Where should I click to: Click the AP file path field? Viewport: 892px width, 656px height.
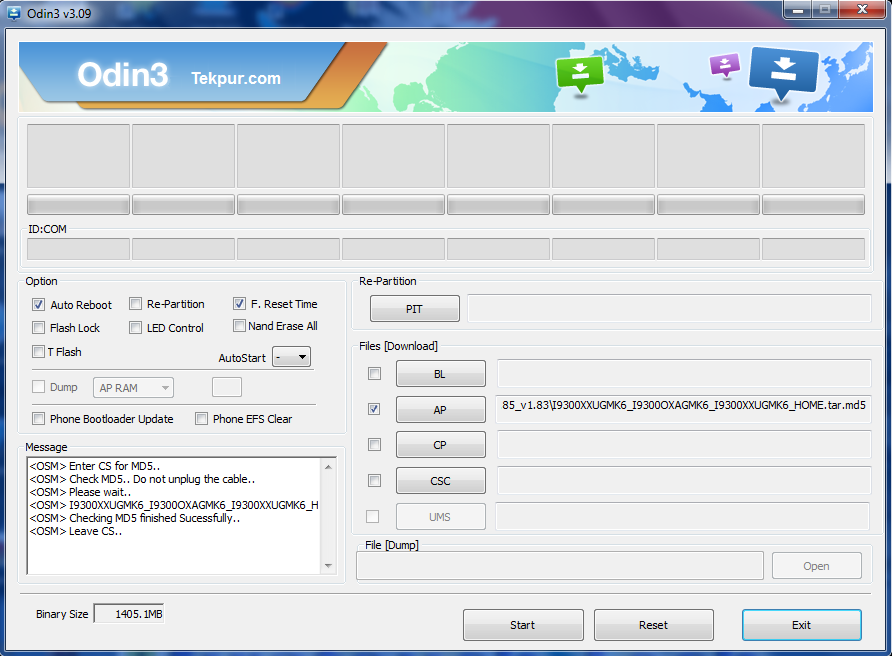(x=683, y=410)
